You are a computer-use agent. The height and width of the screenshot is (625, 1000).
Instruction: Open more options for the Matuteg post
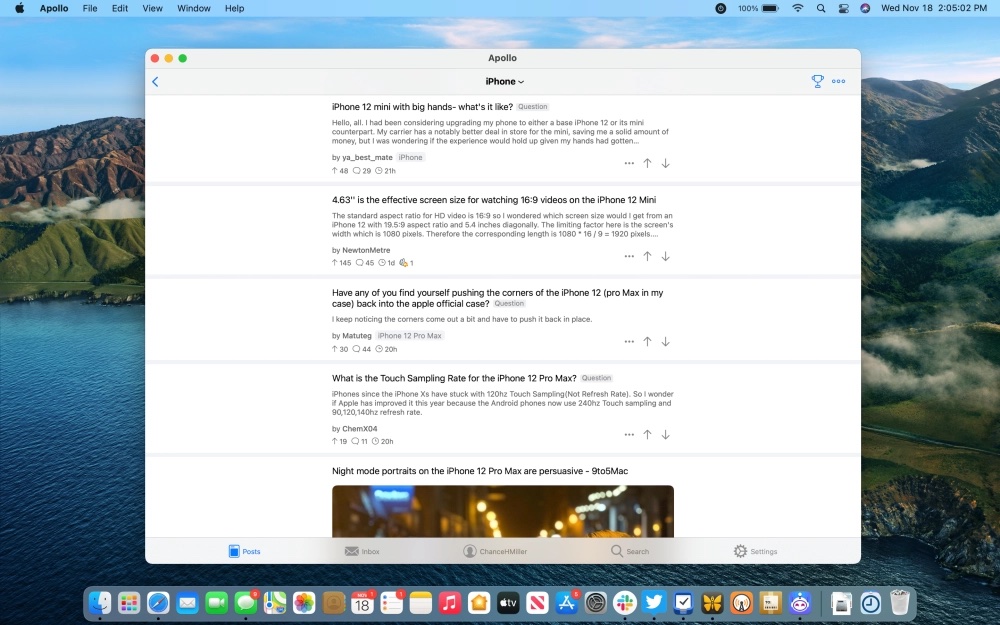pyautogui.click(x=629, y=342)
